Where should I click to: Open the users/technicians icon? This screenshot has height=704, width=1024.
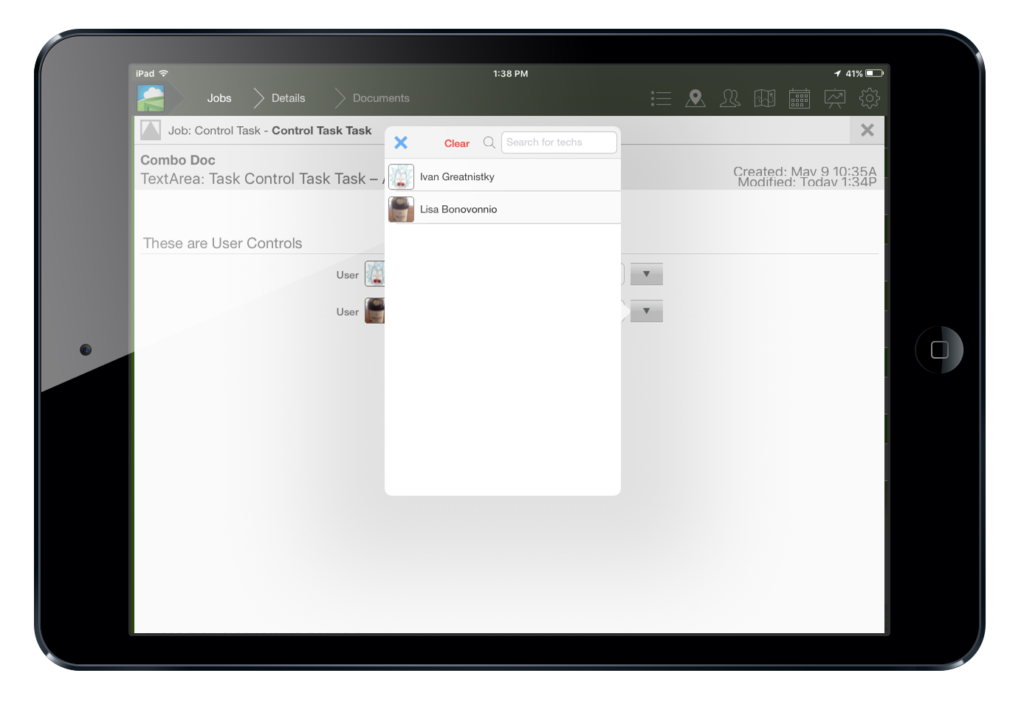coord(729,99)
